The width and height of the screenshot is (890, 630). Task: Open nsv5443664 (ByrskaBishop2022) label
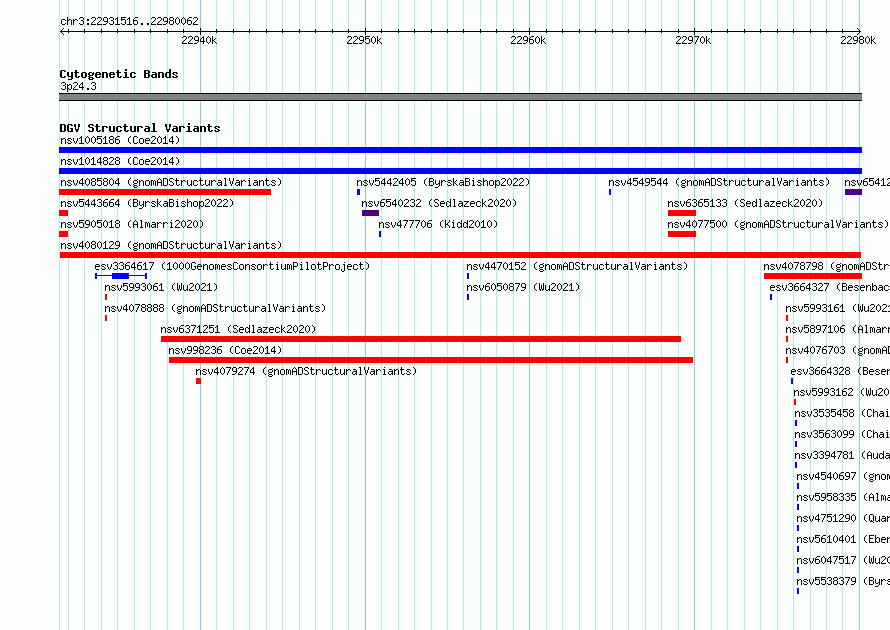coord(147,203)
